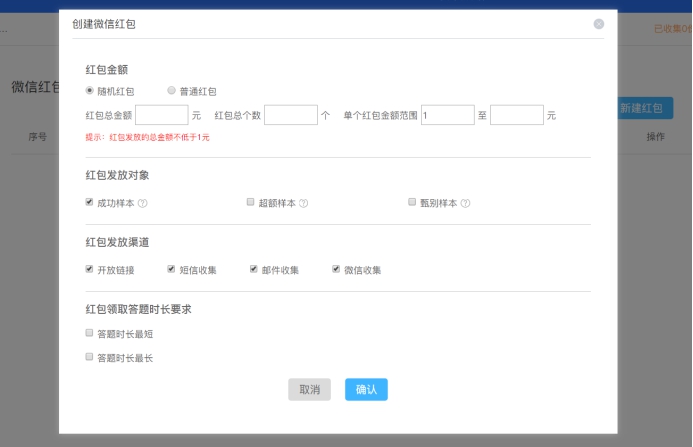The height and width of the screenshot is (447, 693).
Task: Click 新建红包 button behind the dialog
Action: click(645, 108)
